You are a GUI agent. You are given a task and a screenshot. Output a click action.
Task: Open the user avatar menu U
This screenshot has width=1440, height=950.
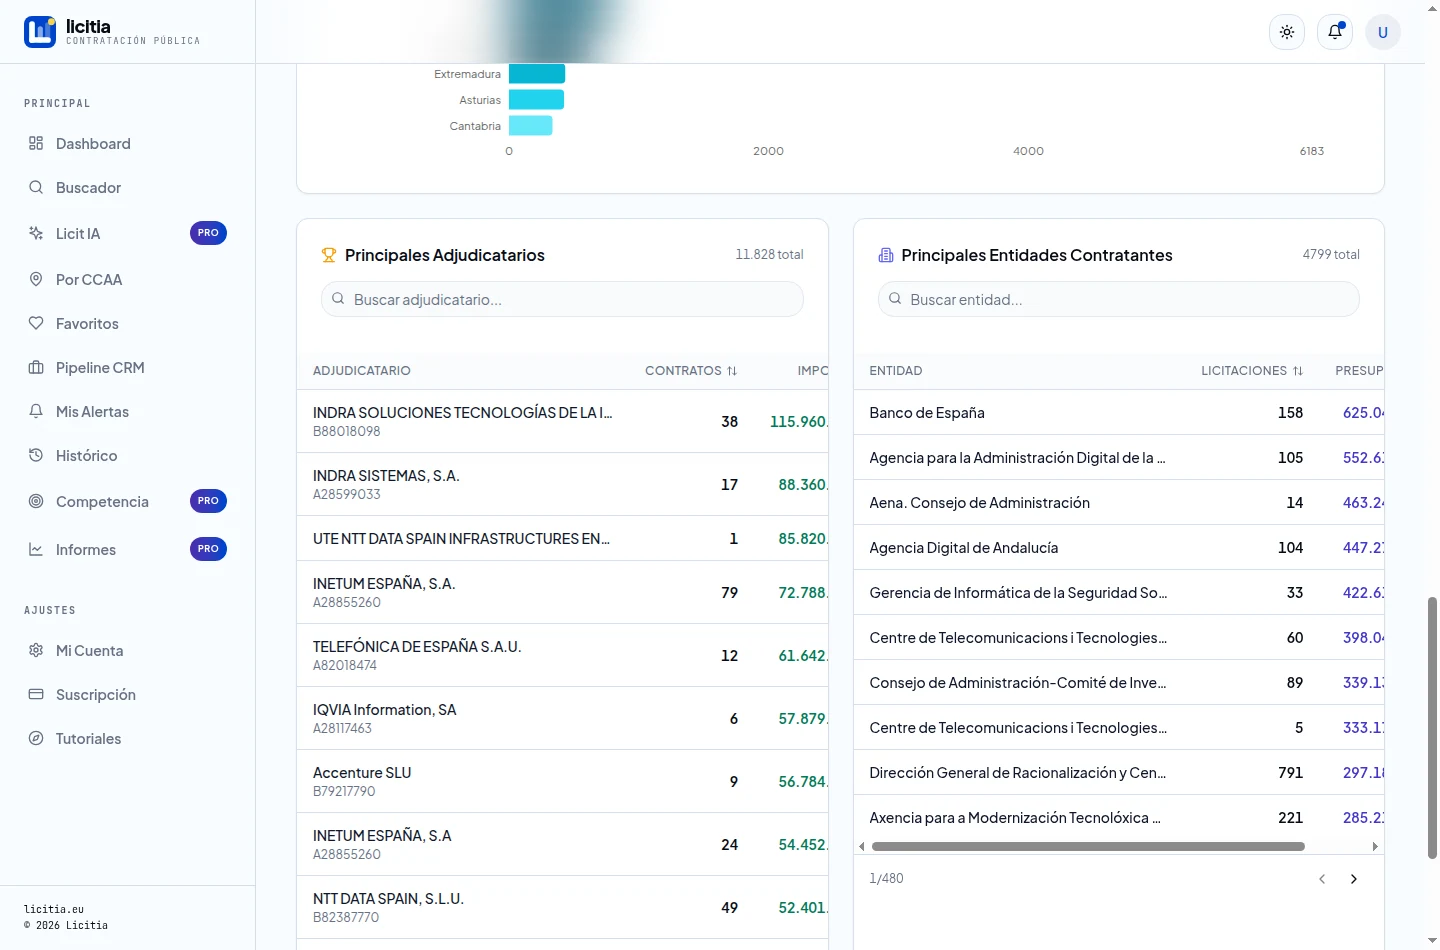[x=1383, y=32]
